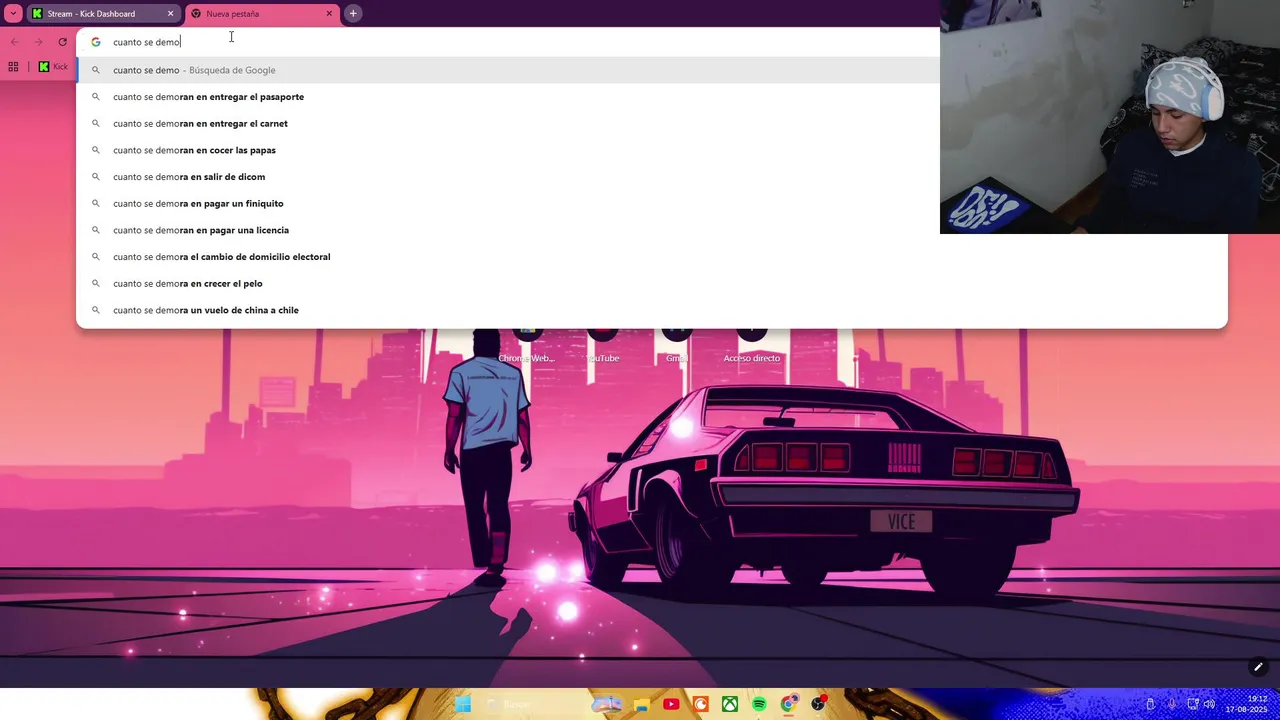
Task: Close the Stream - Kick Dashboard tab
Action: tap(170, 13)
